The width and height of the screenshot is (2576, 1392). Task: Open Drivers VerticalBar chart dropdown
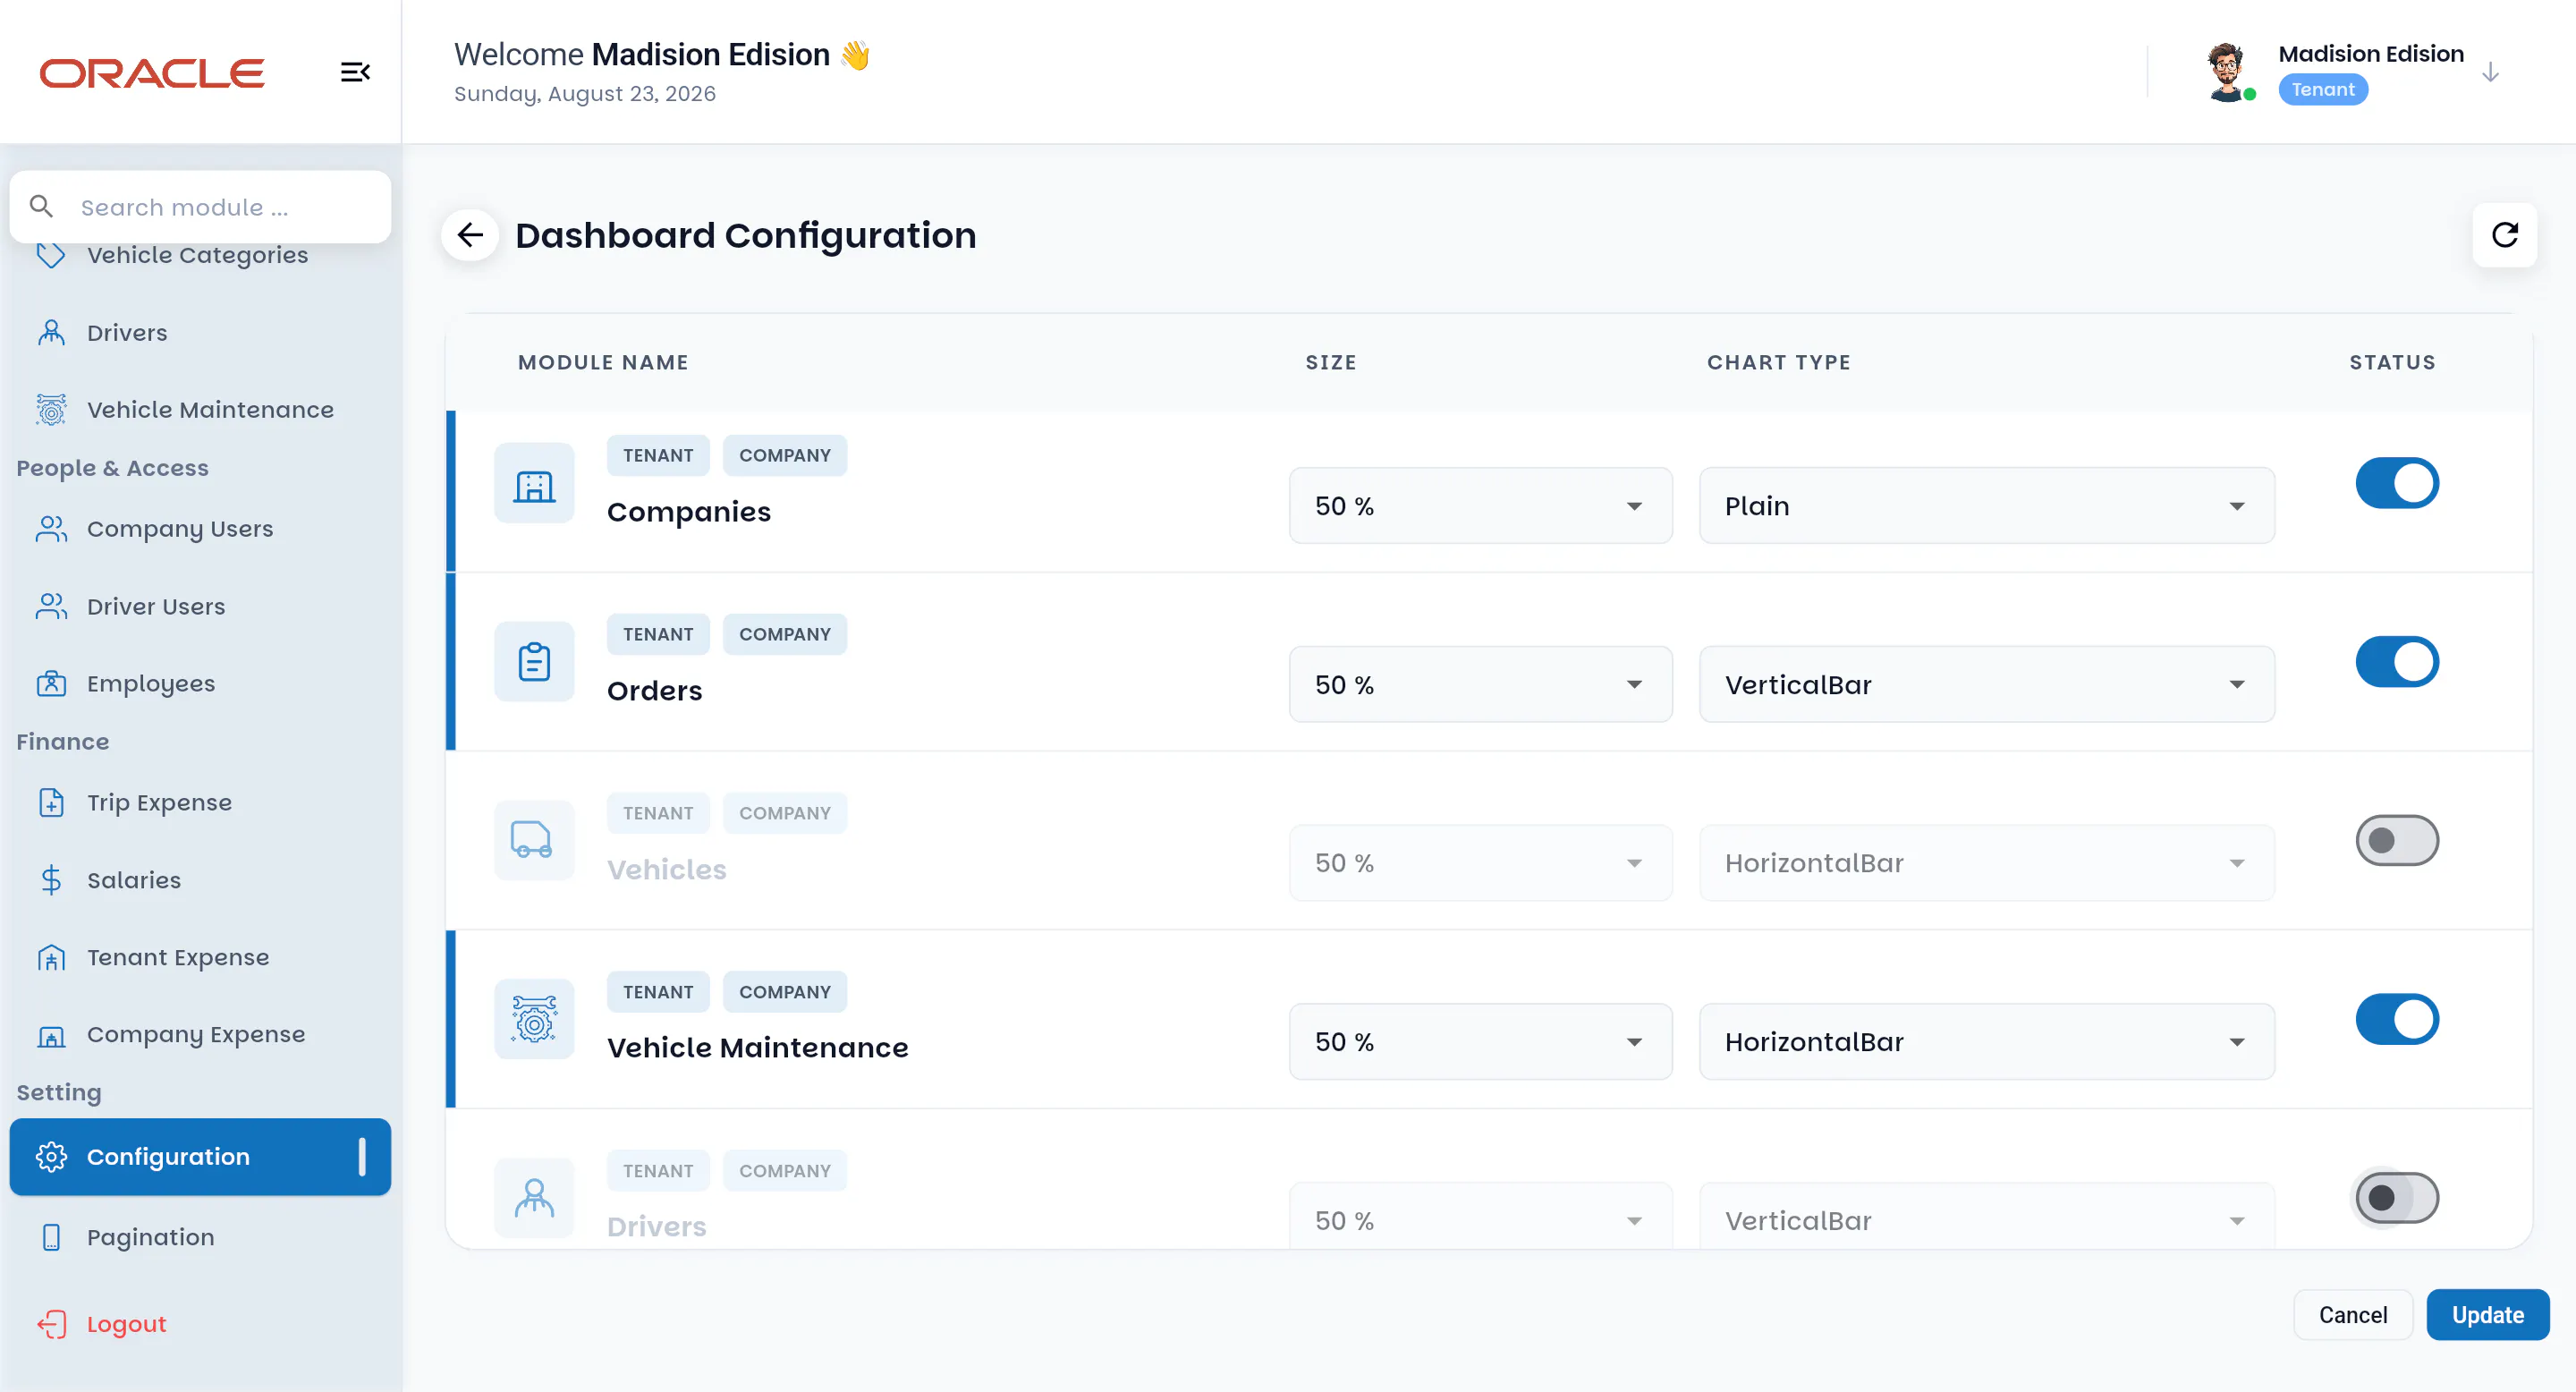tap(1986, 1217)
